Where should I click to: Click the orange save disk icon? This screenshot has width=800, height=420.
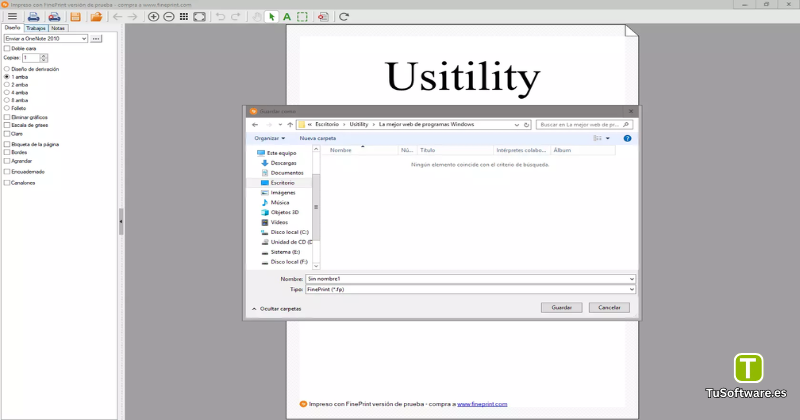coord(76,17)
